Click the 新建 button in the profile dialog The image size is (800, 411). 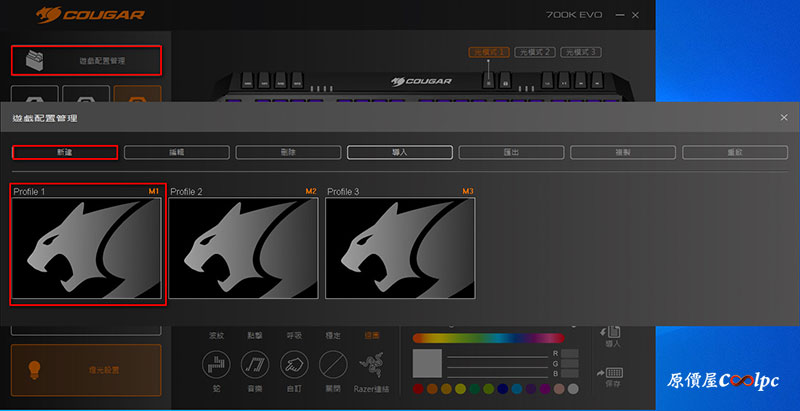(x=65, y=152)
